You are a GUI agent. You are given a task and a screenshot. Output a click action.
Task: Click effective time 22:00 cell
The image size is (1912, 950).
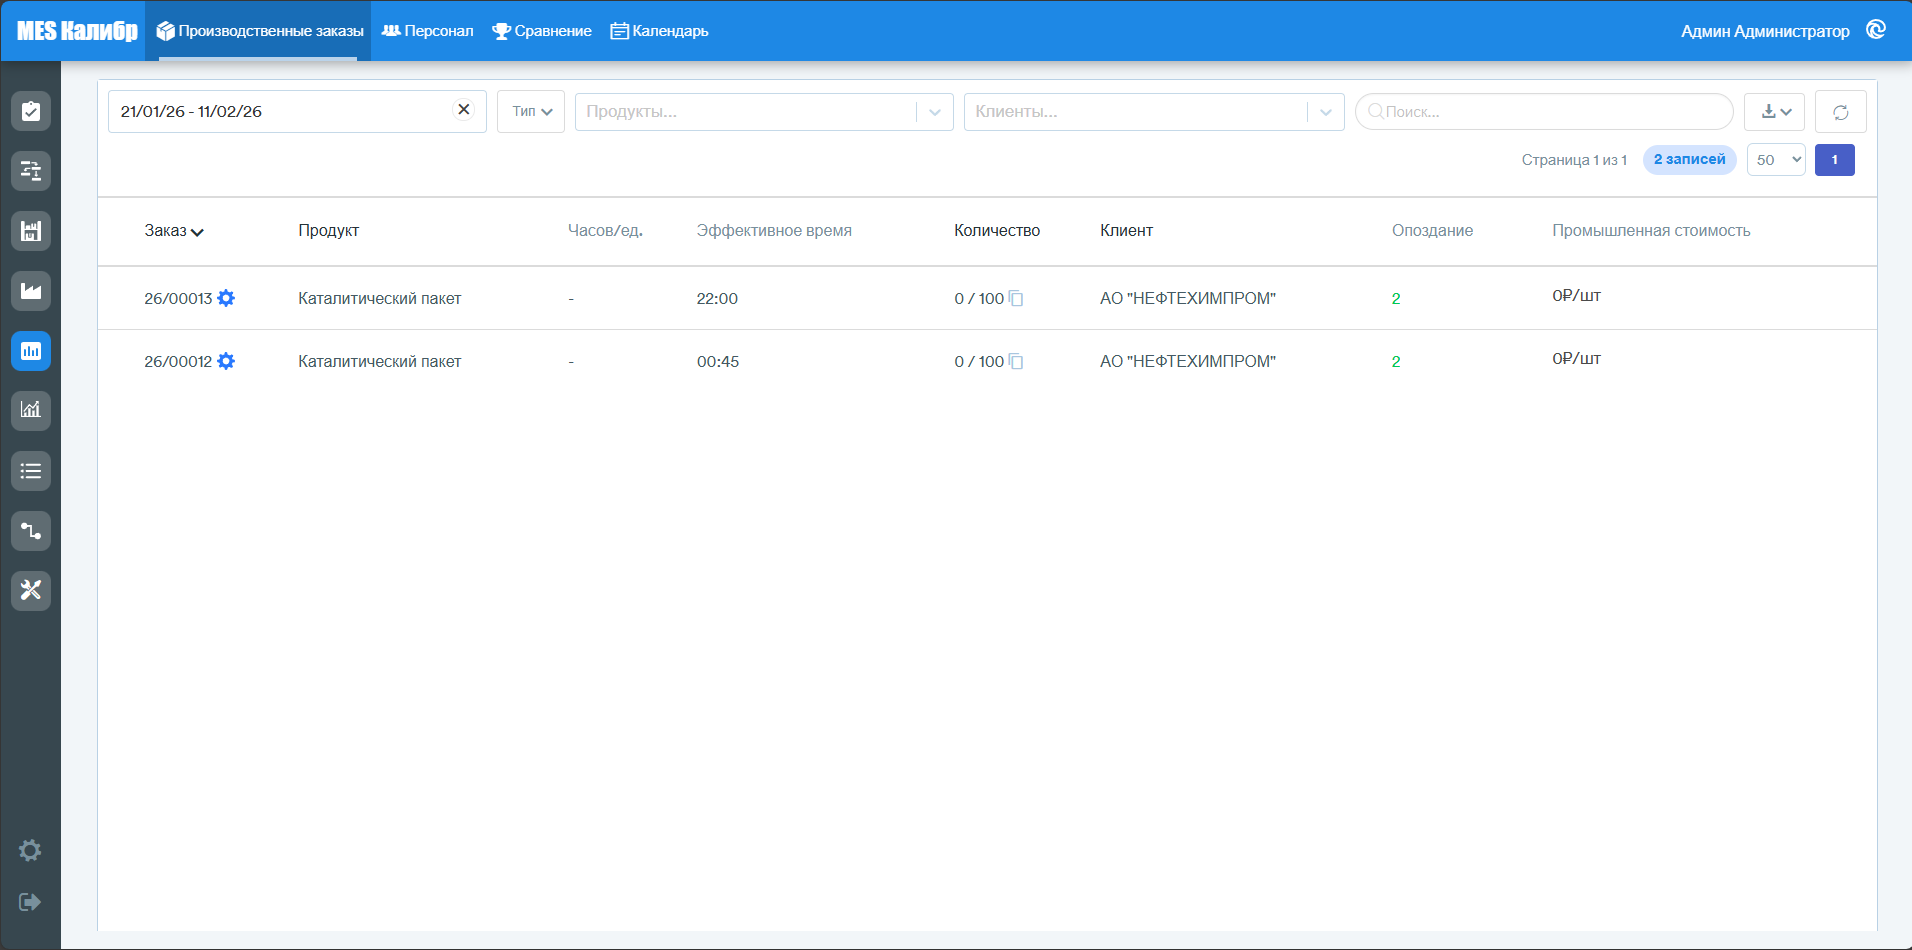point(717,298)
